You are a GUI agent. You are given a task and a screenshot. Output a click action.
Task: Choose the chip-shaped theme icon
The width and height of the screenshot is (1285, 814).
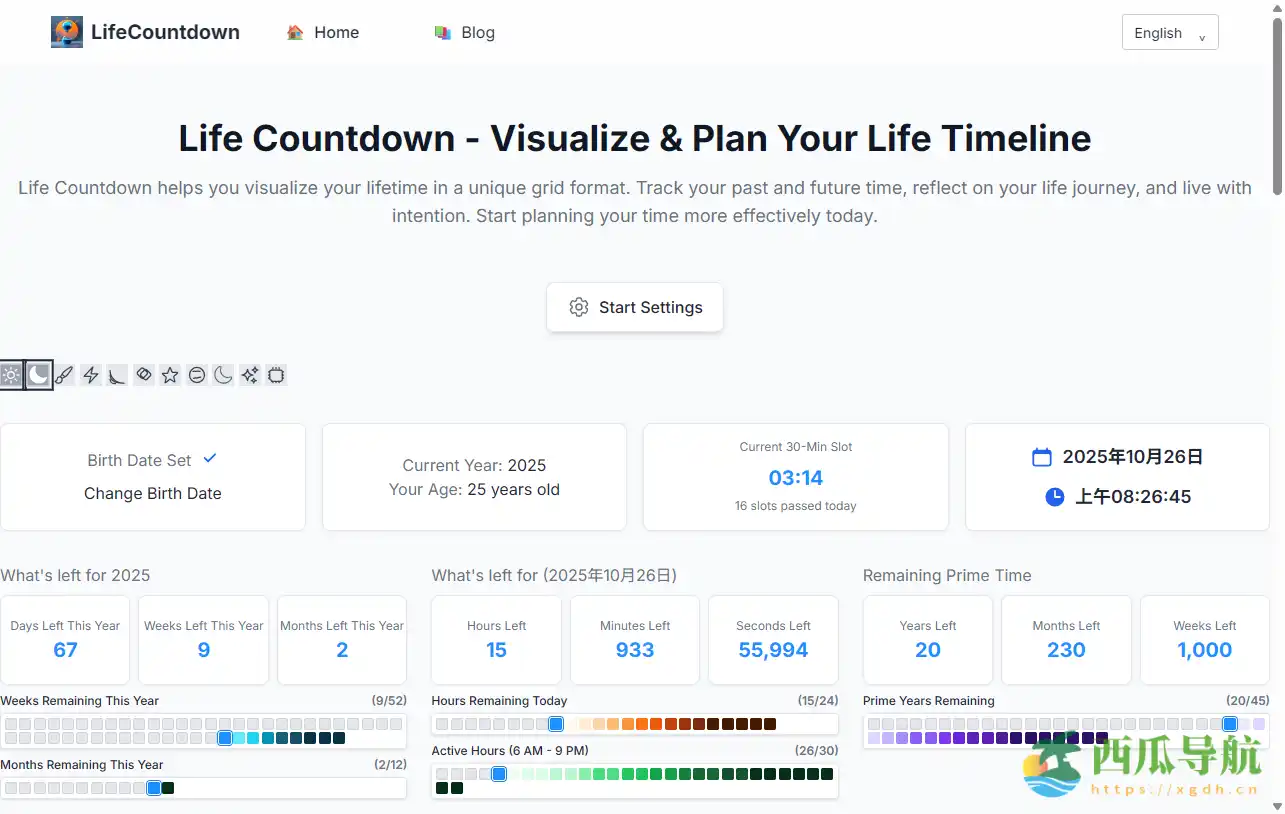(276, 375)
